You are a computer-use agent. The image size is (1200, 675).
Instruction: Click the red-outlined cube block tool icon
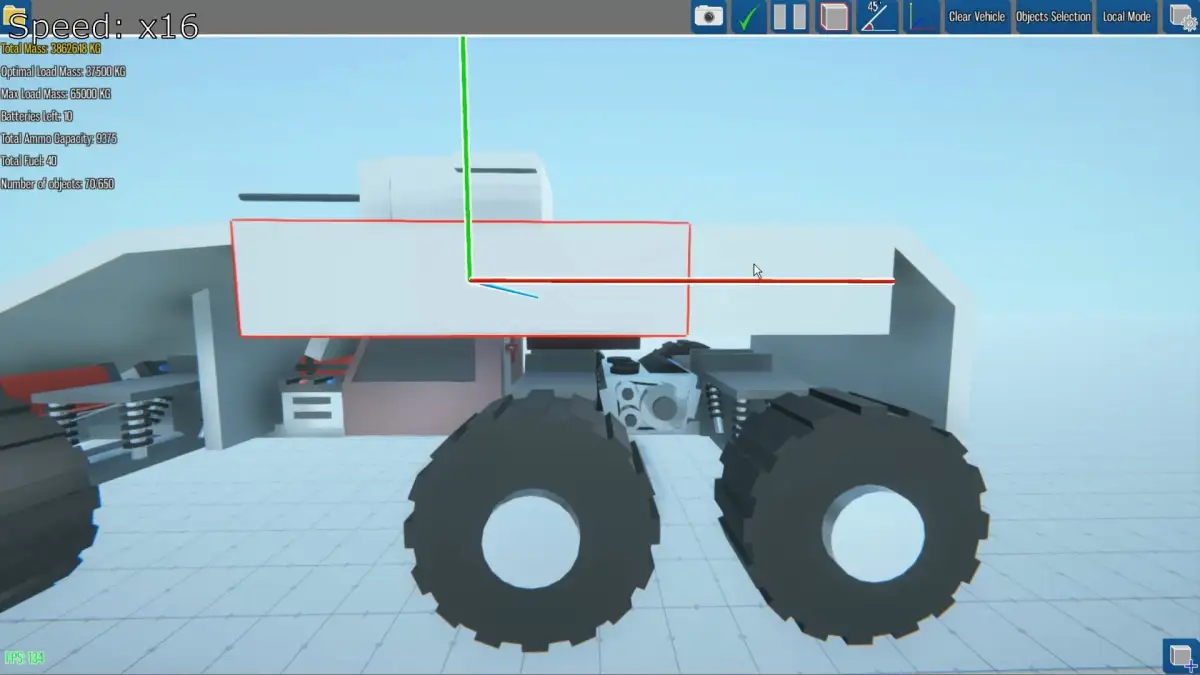832,16
